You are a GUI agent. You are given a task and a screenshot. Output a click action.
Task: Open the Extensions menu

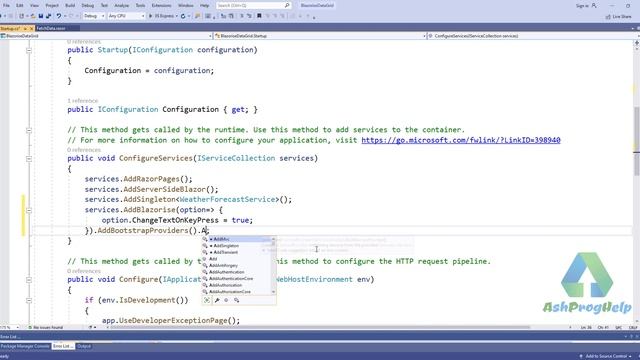[161, 6]
